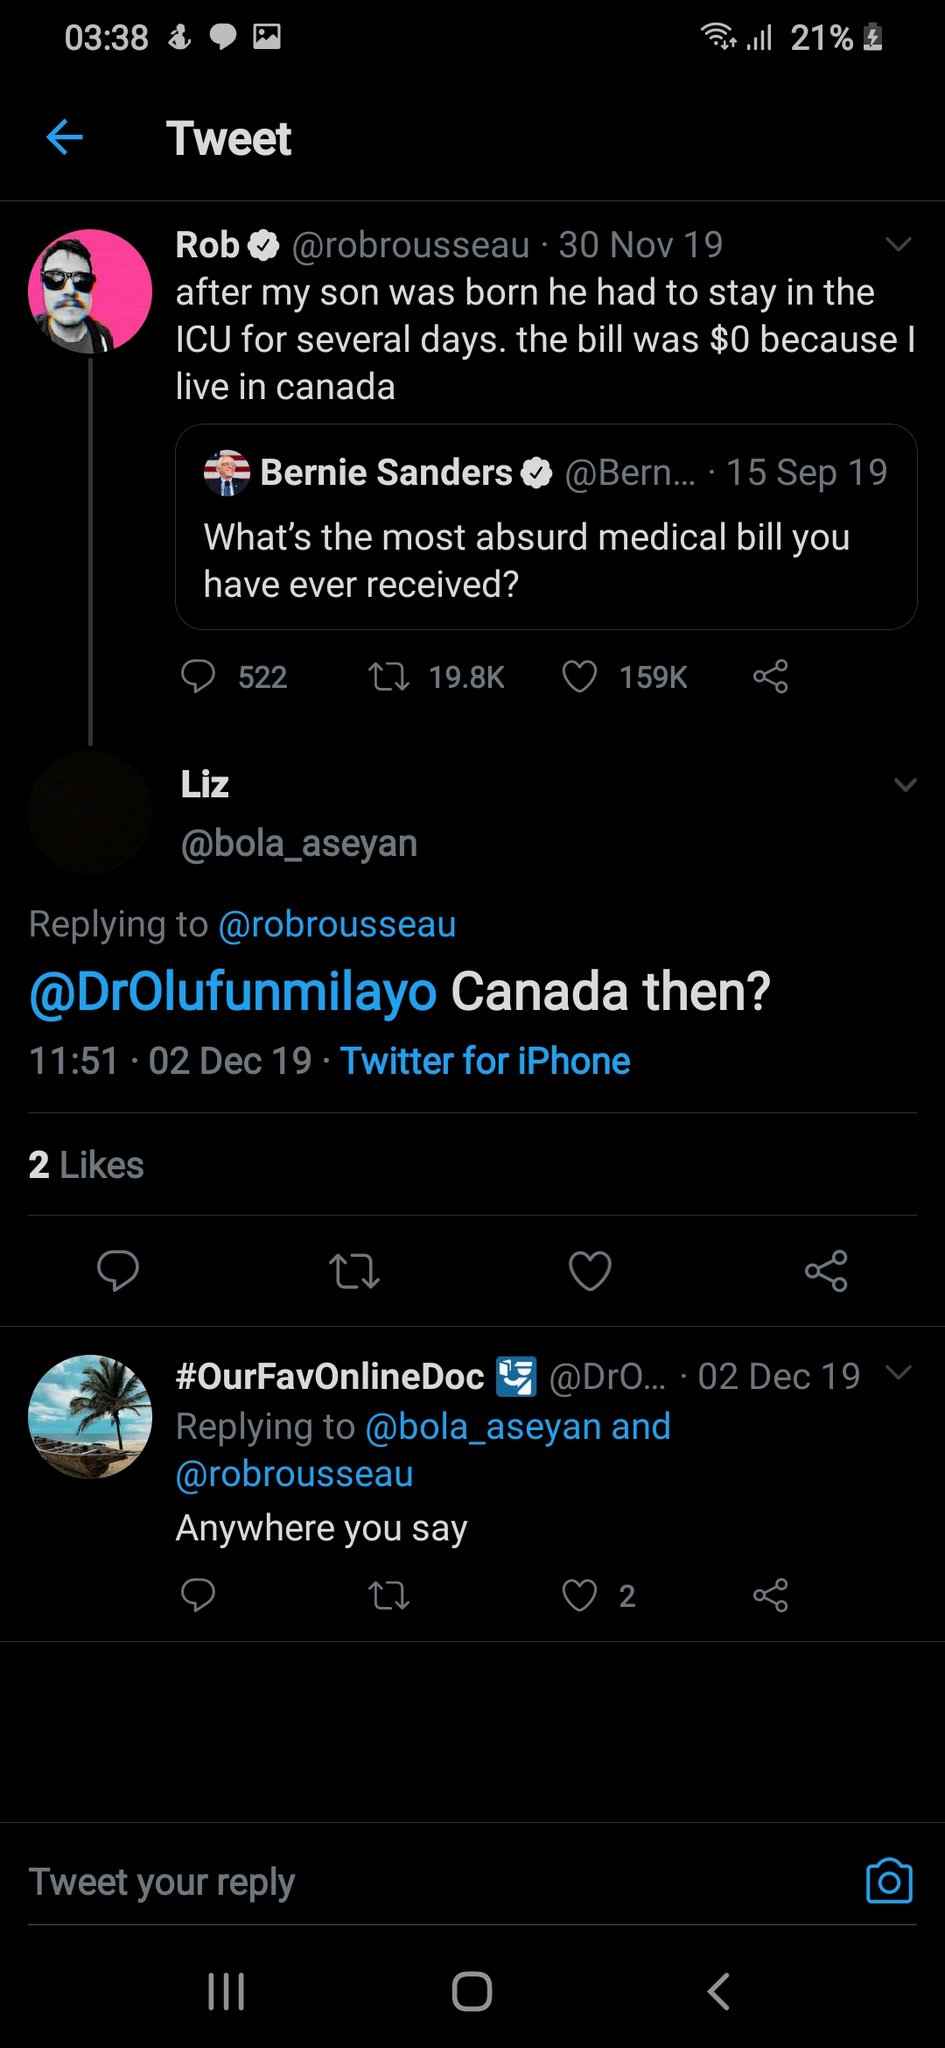Image resolution: width=945 pixels, height=2048 pixels.
Task: Tap the back arrow in Tweet header
Action: tap(64, 138)
